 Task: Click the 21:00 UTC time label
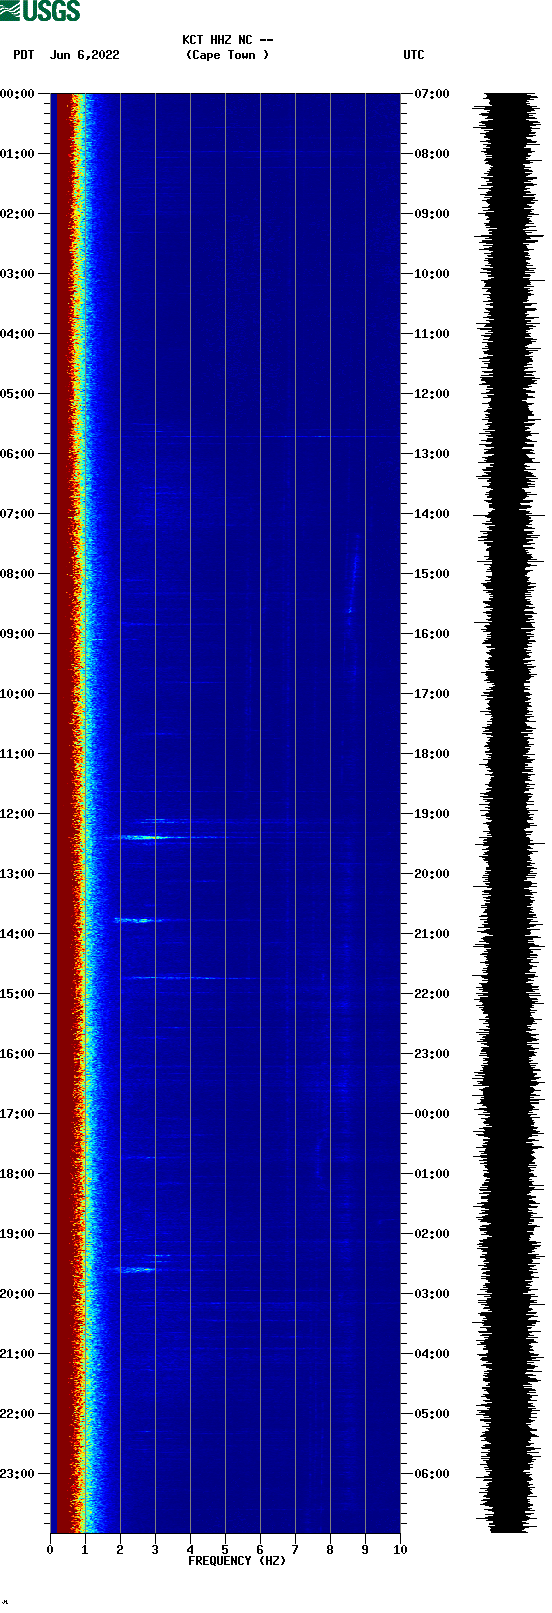[432, 934]
